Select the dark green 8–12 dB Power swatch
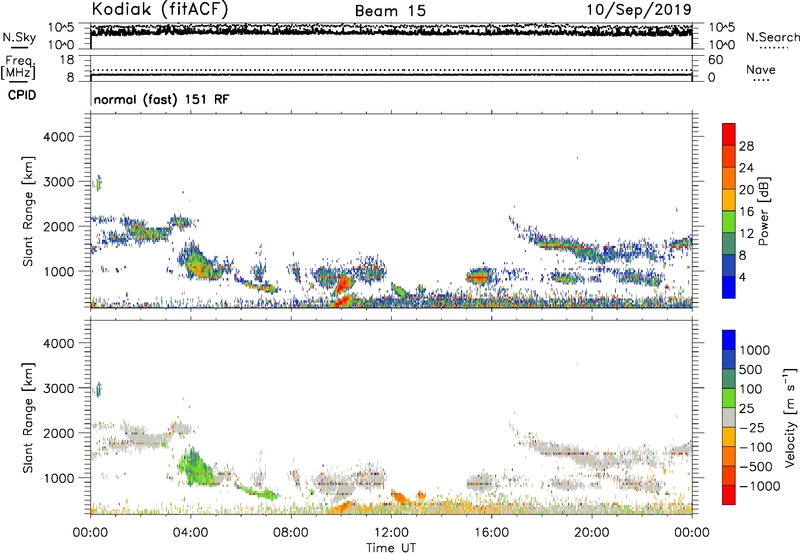 (729, 243)
